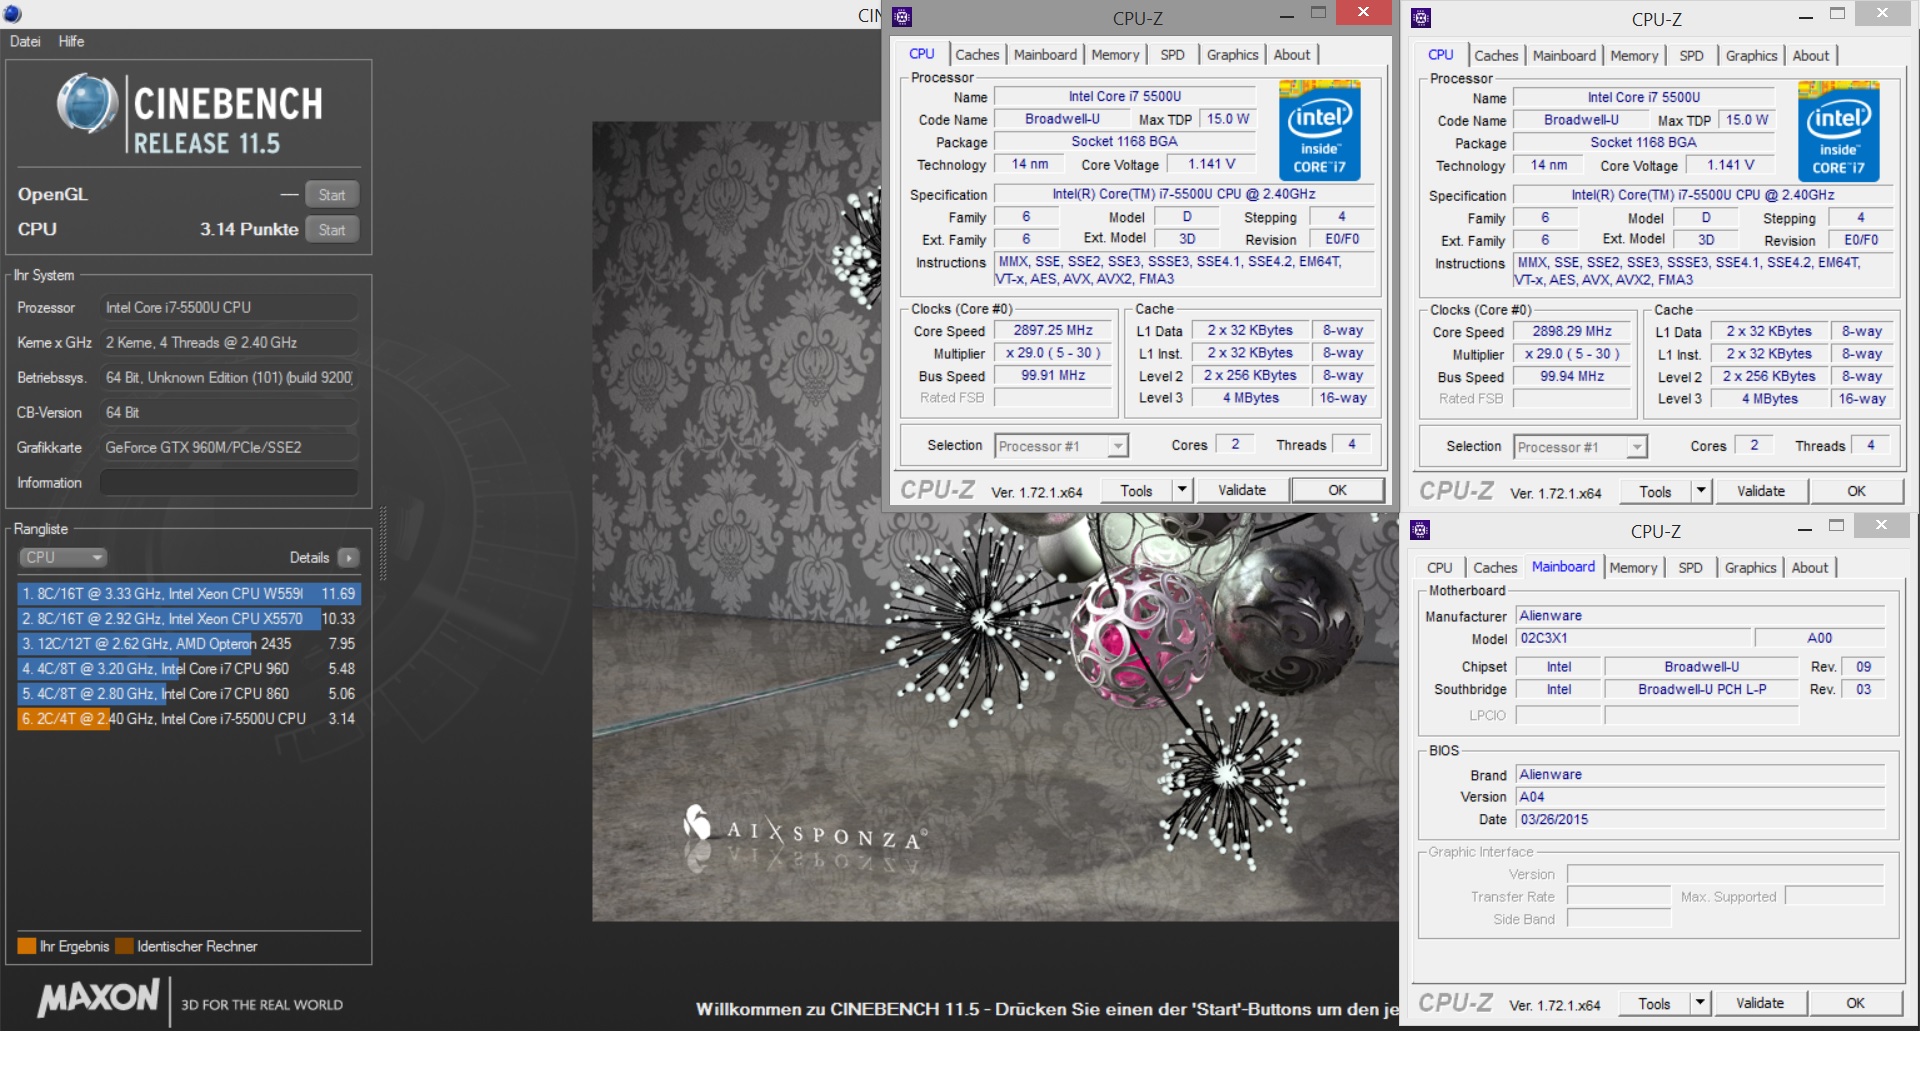Open Tools dropdown arrow in Mainboard CPU-Z window
Screen dimensions: 1920x1080
pyautogui.click(x=1700, y=1003)
